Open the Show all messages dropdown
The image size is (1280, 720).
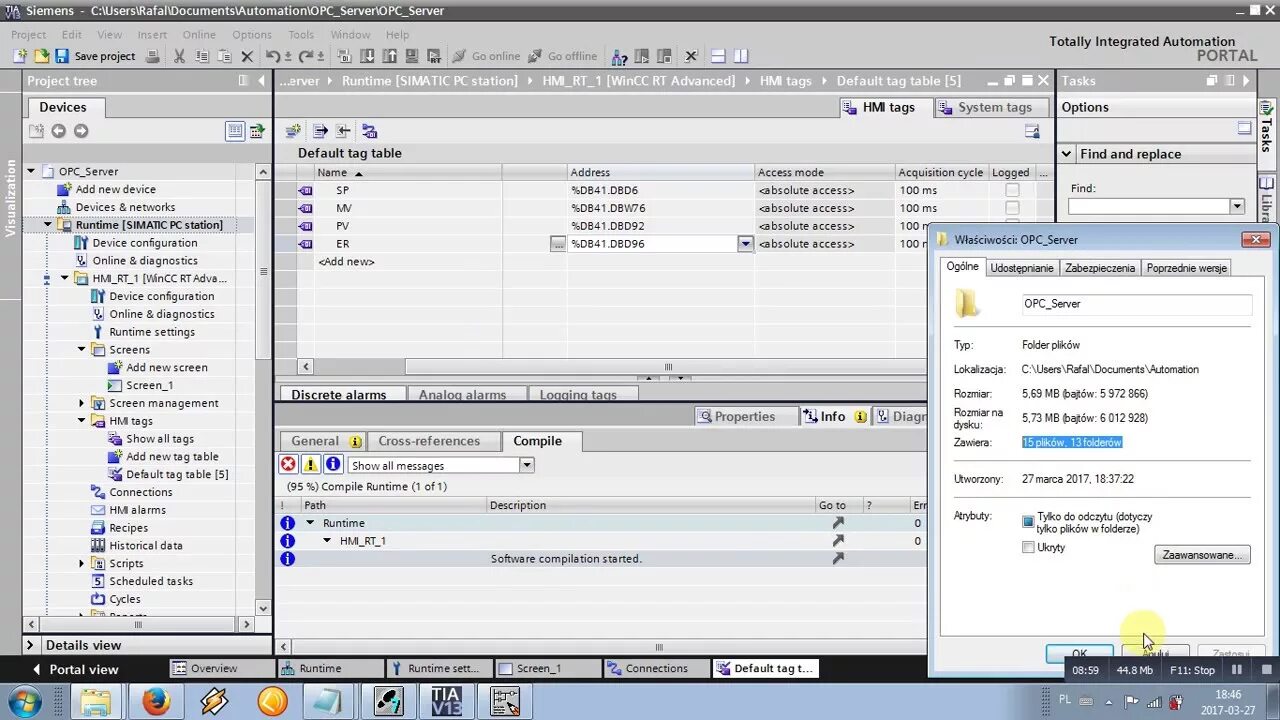[527, 465]
